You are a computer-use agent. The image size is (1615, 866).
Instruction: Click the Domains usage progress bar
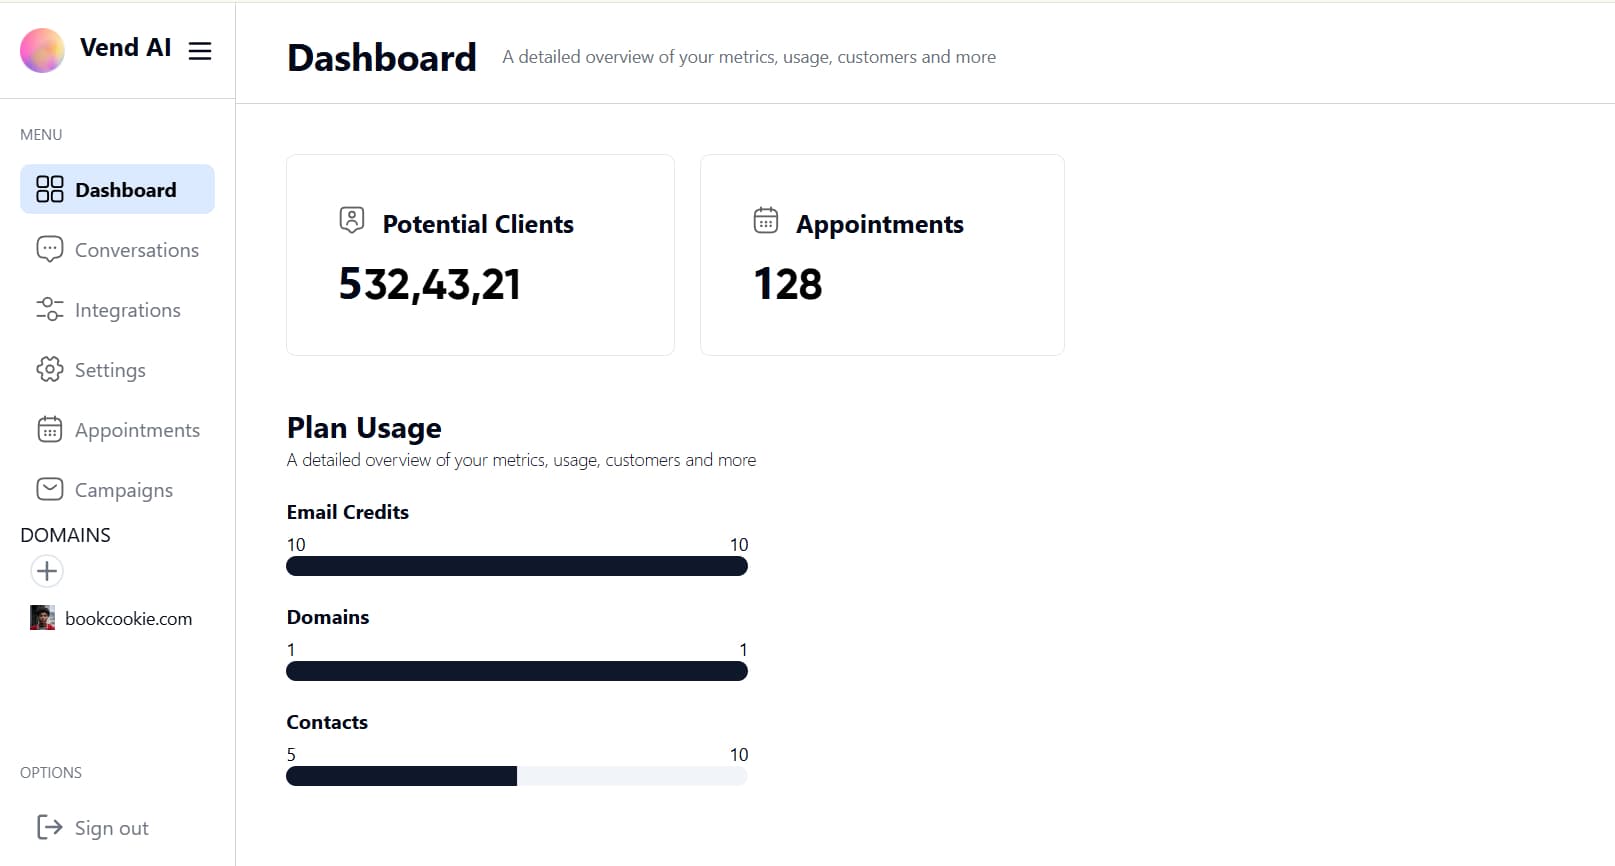[516, 671]
